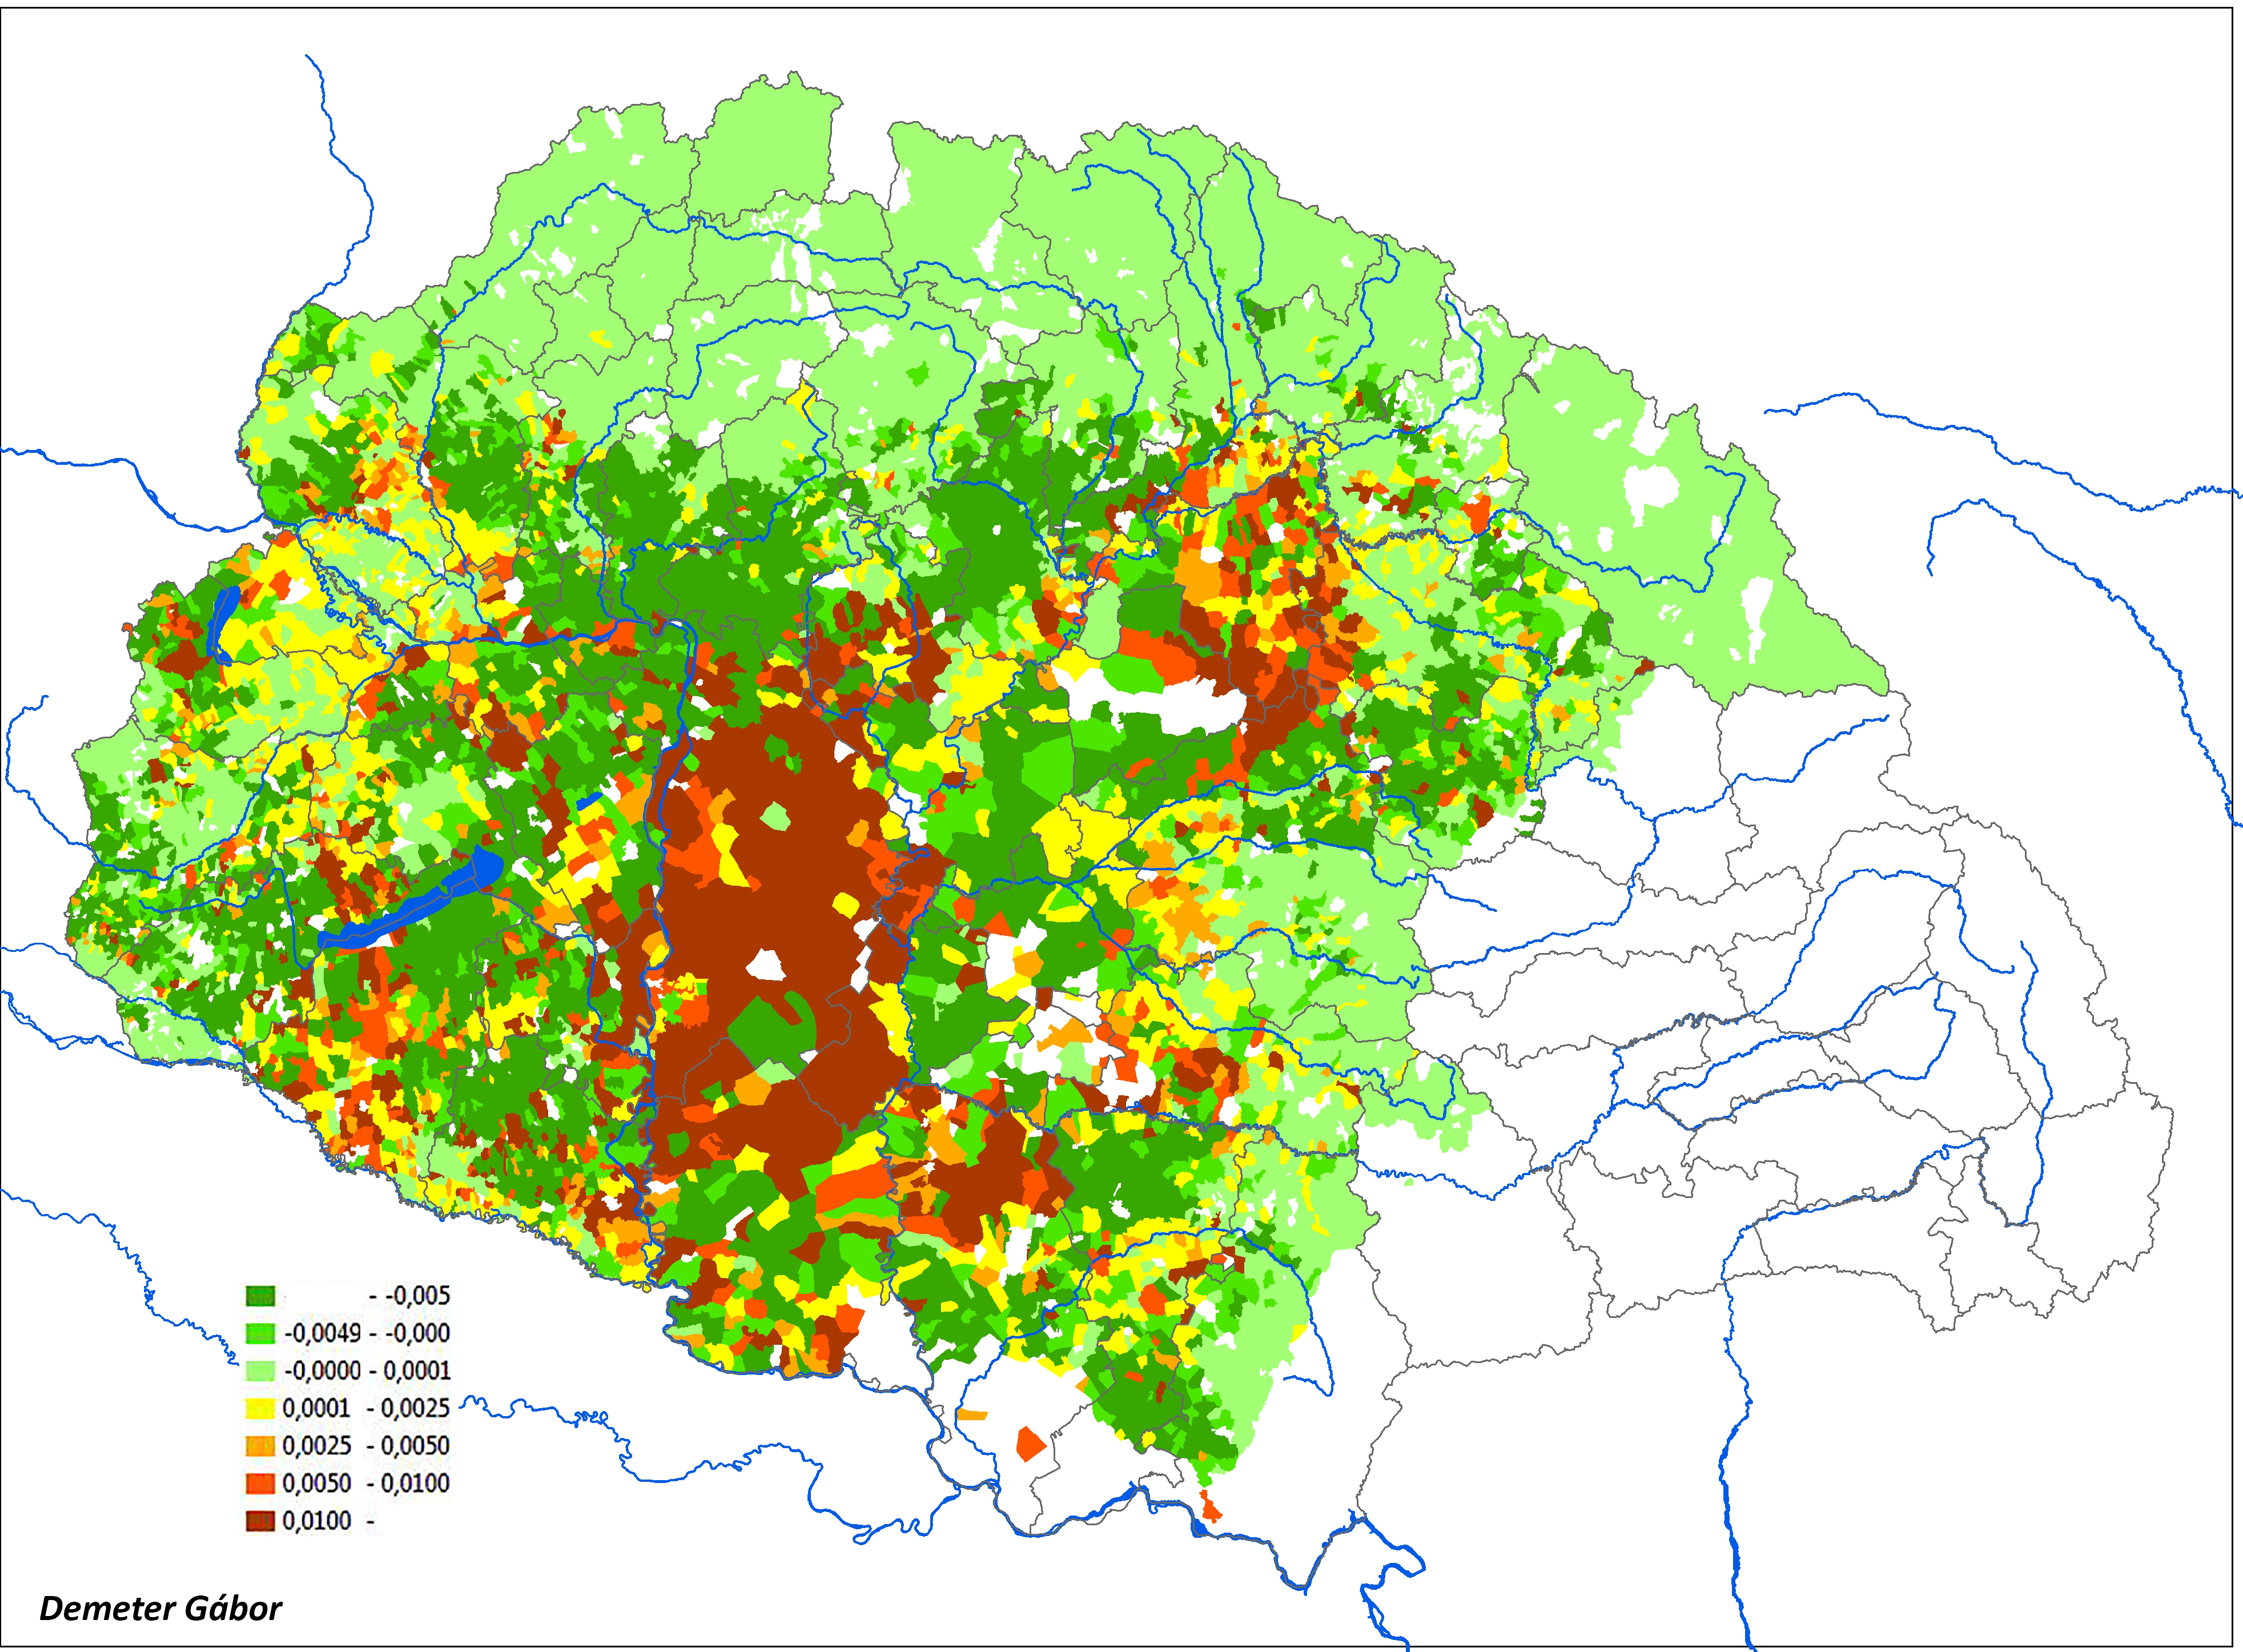
Task: Select the legend label '-0,0000 - 0,0001'
Action: [x=367, y=1371]
